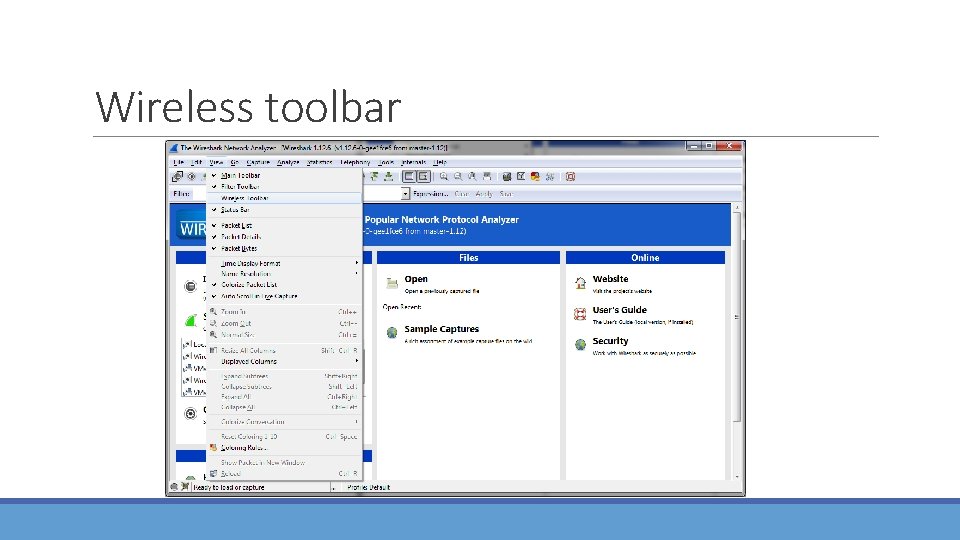Click the green shark fin Start icon
The width and height of the screenshot is (960, 540).
(191, 320)
